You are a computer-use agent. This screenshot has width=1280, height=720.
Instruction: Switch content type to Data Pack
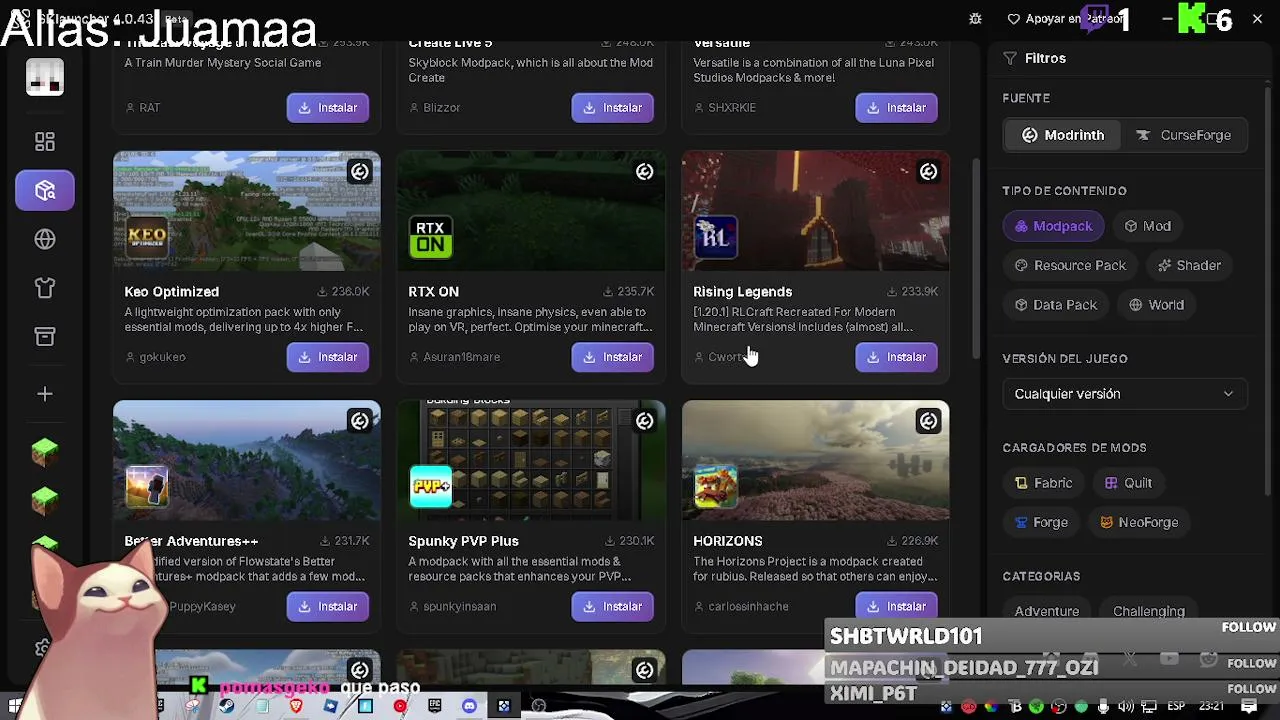pyautogui.click(x=1055, y=305)
